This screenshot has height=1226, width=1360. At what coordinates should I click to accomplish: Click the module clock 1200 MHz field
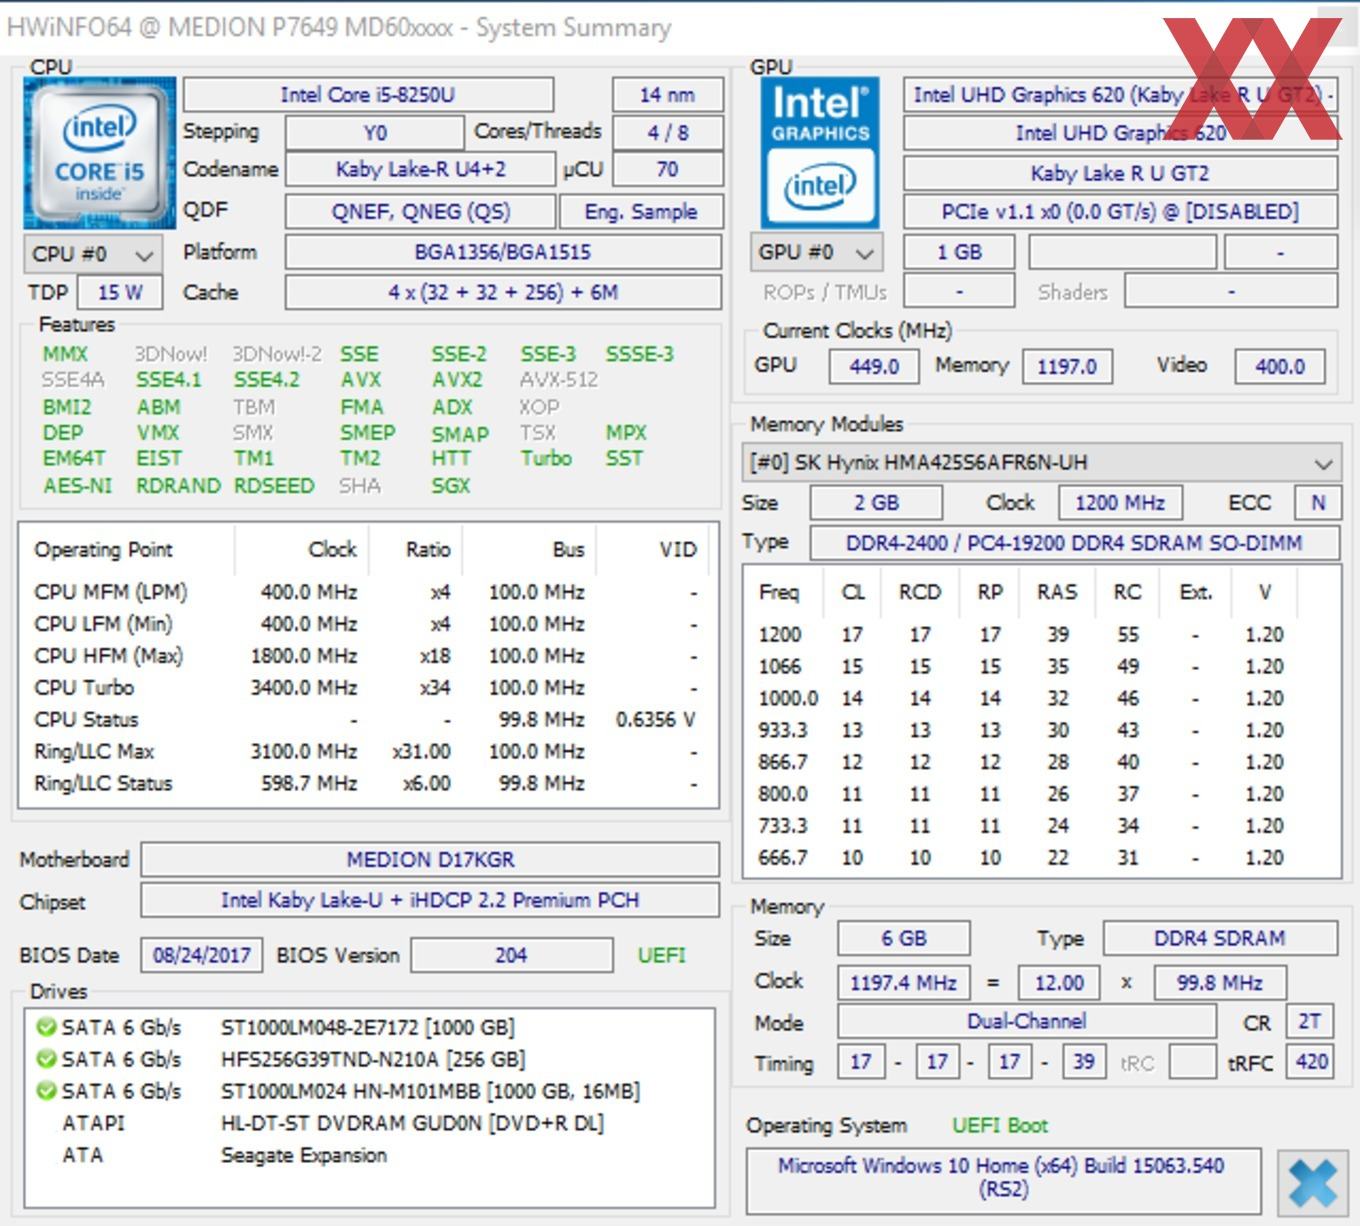(1120, 503)
